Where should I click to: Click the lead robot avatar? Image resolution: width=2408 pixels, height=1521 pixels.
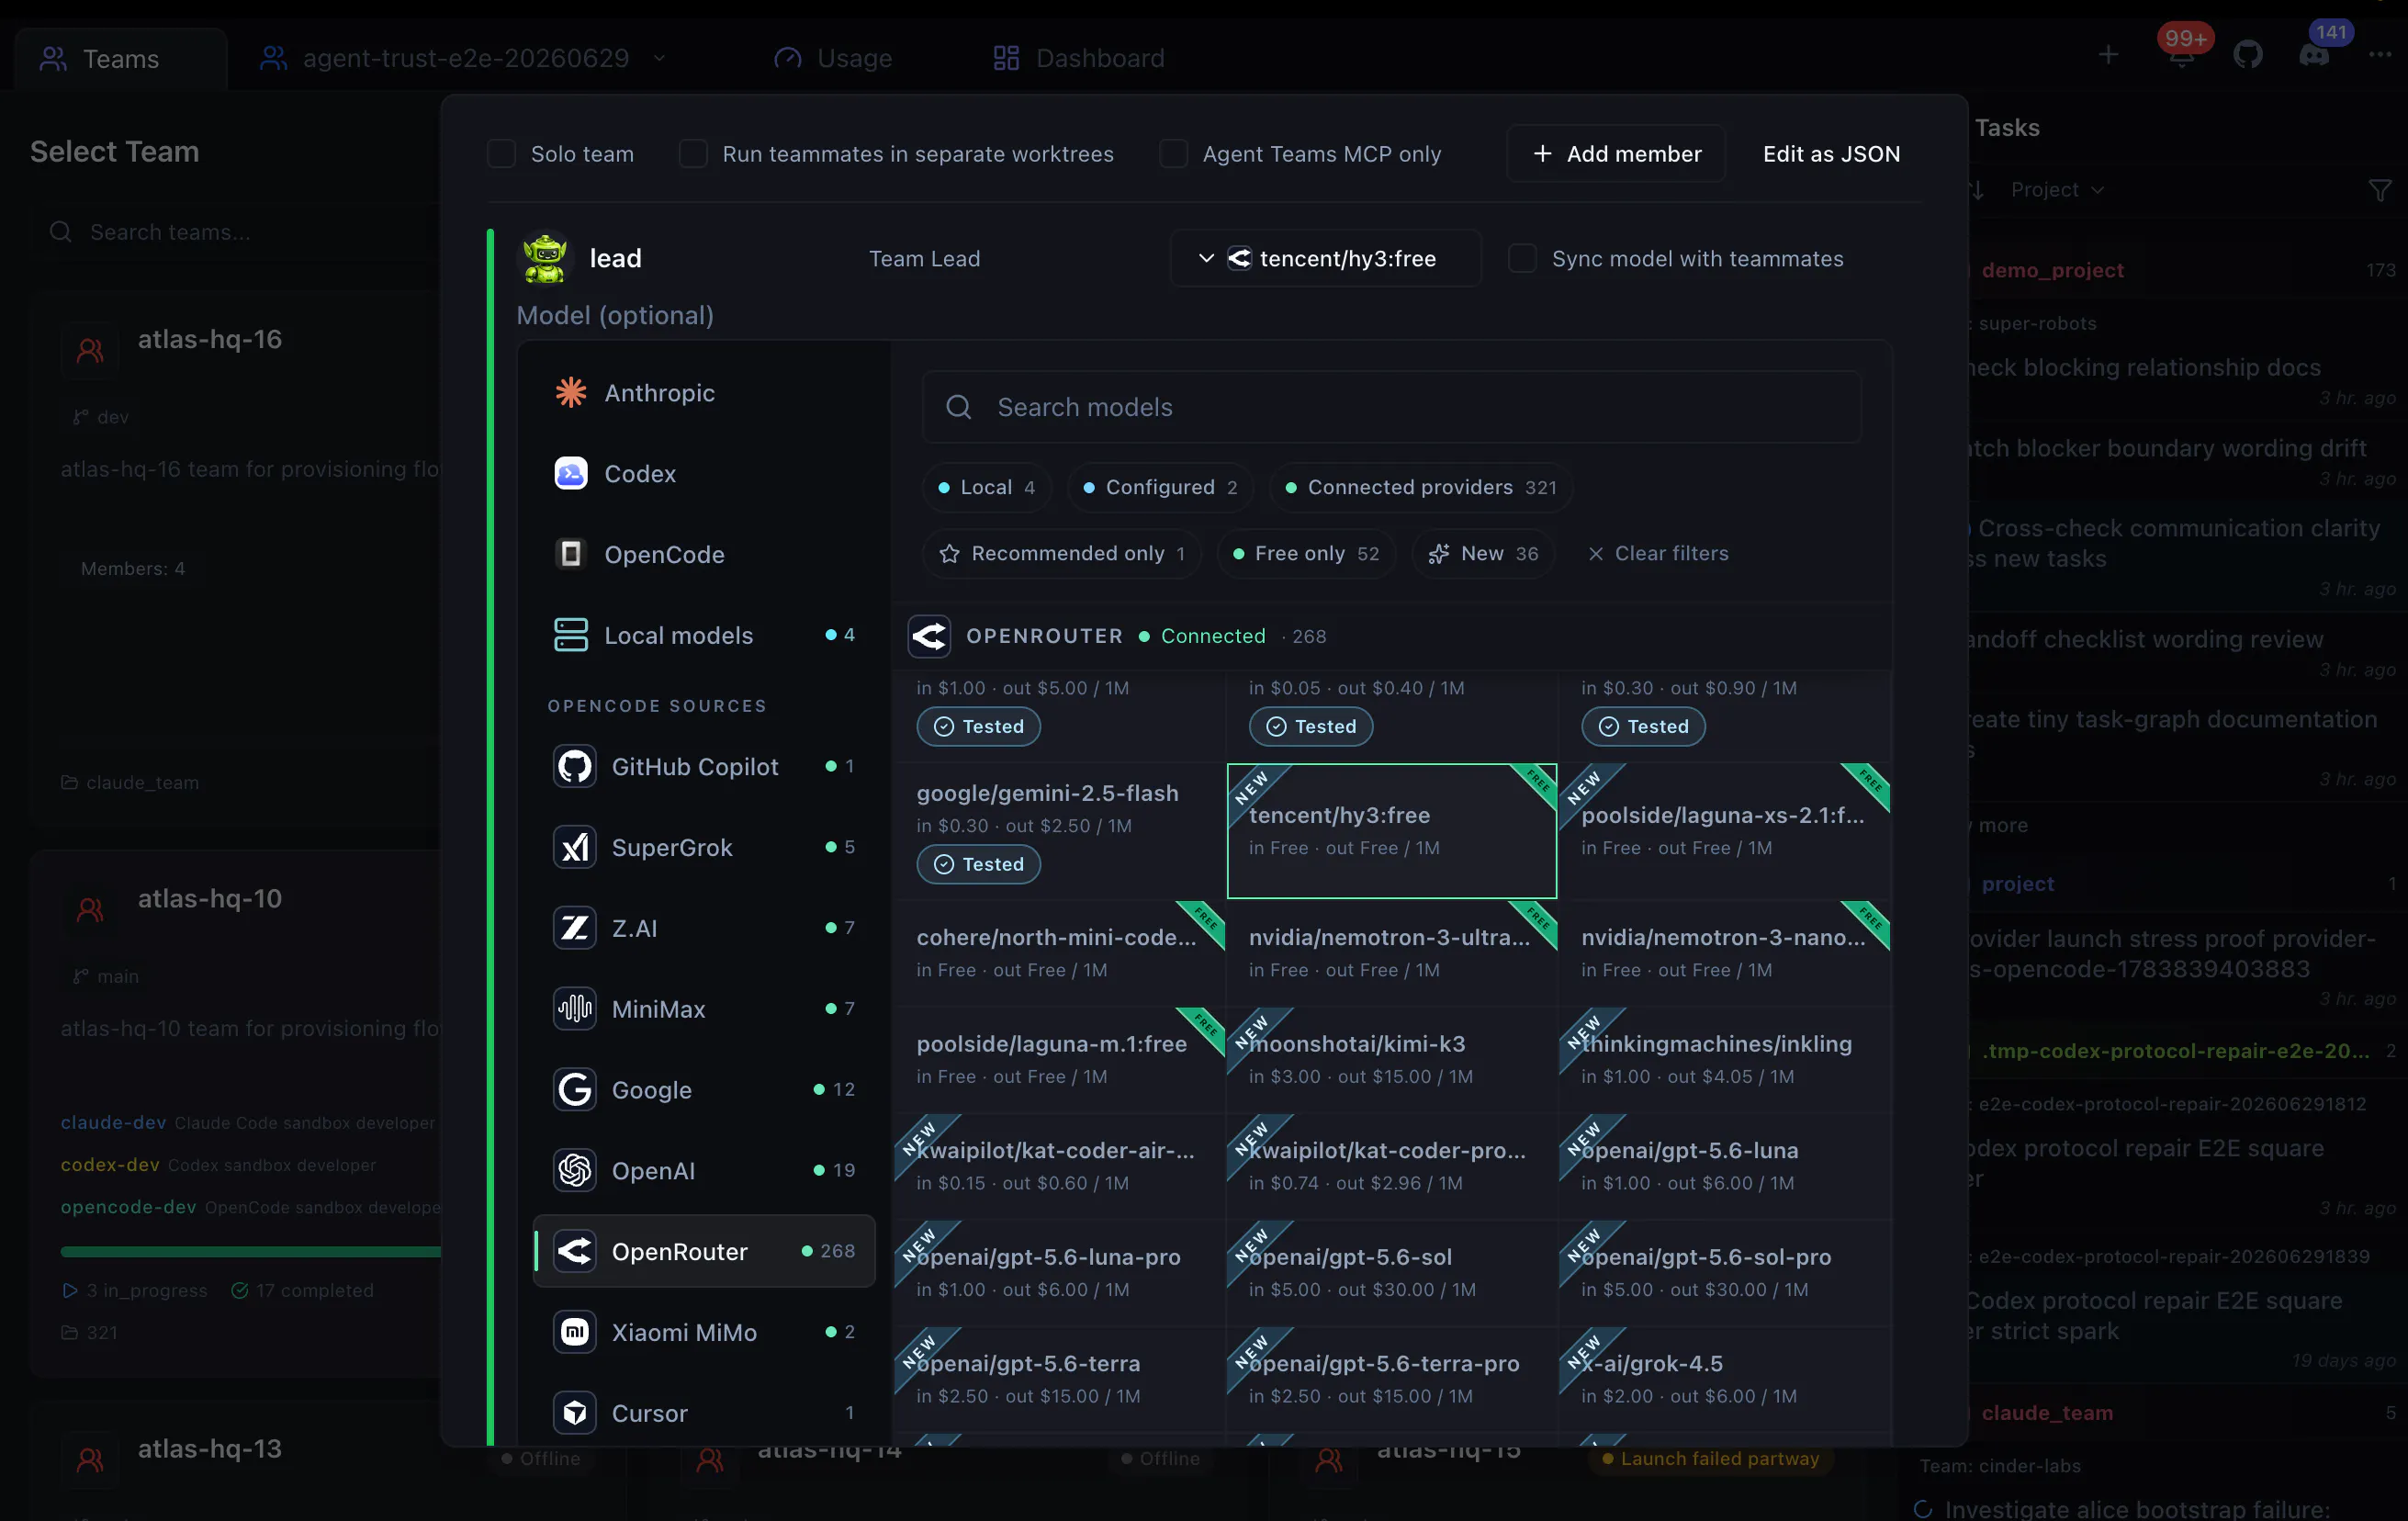point(545,258)
